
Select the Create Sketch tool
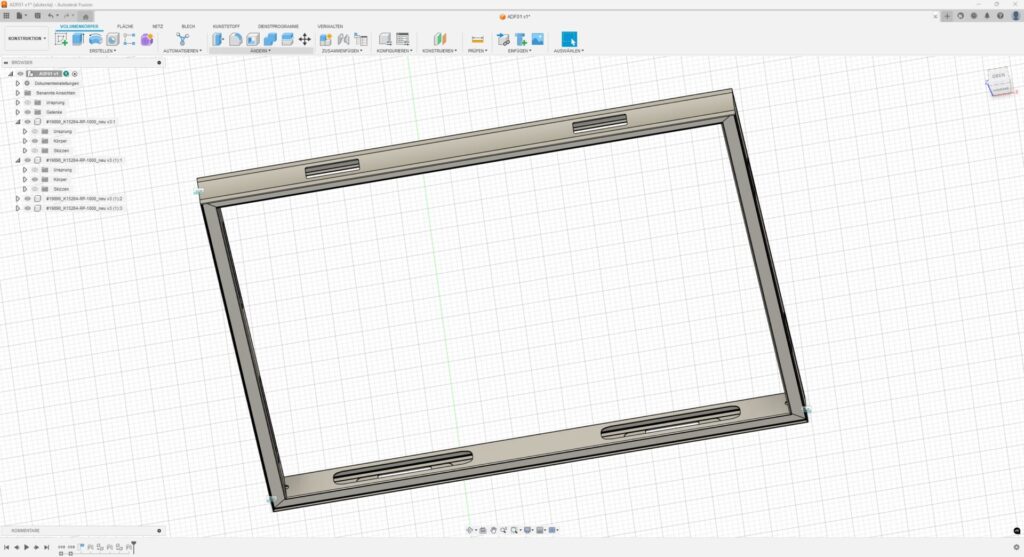[62, 39]
